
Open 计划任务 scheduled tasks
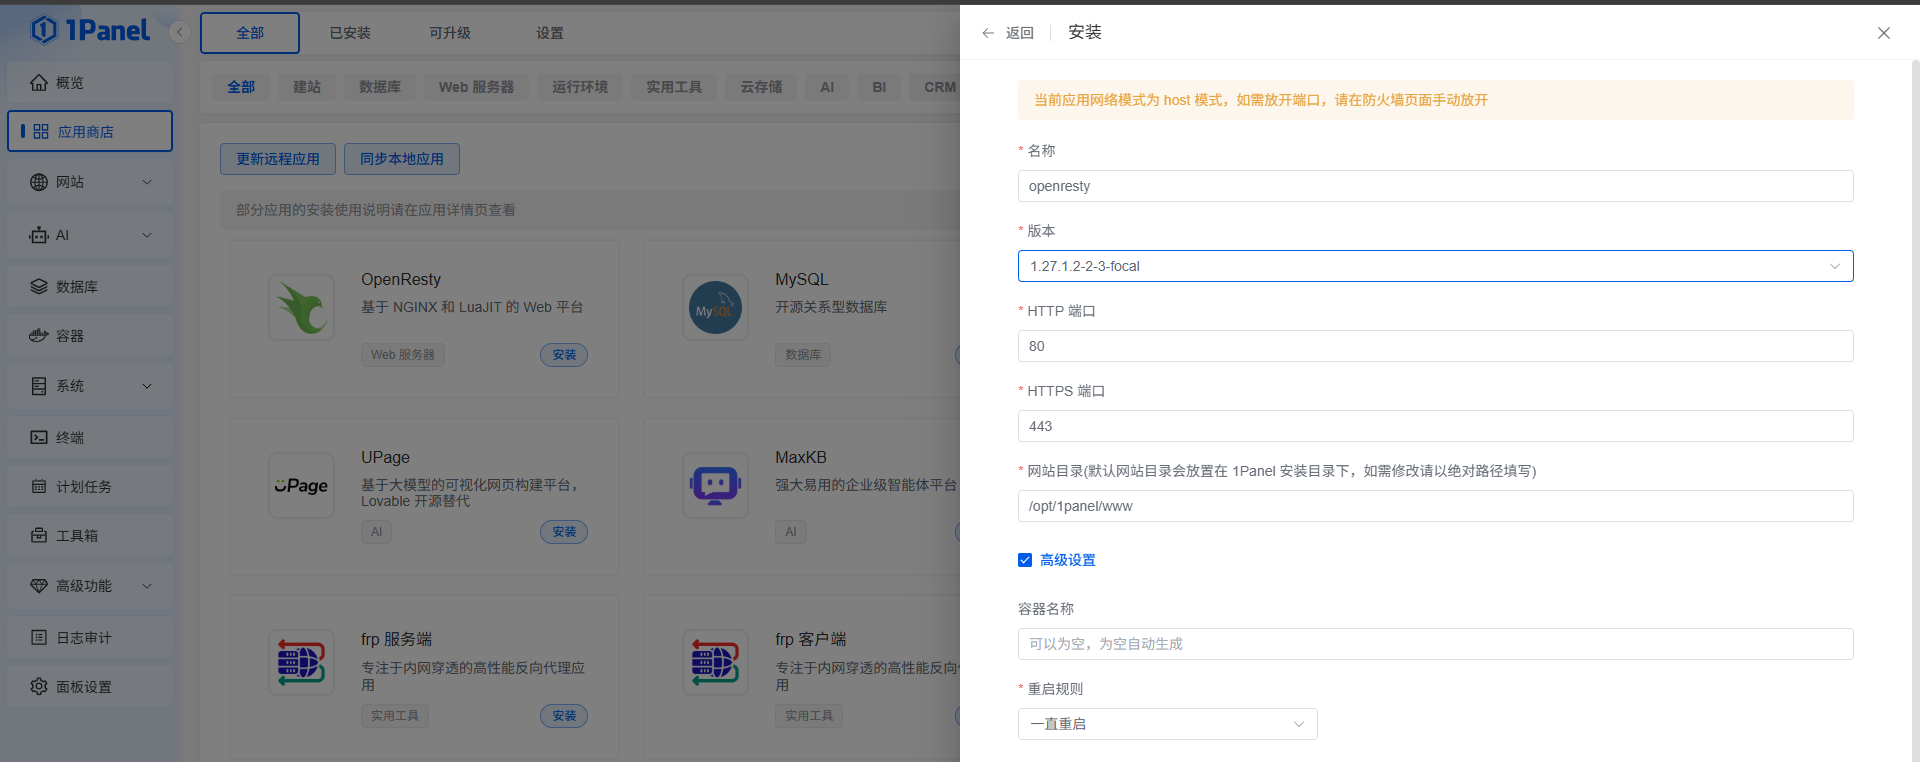click(90, 487)
